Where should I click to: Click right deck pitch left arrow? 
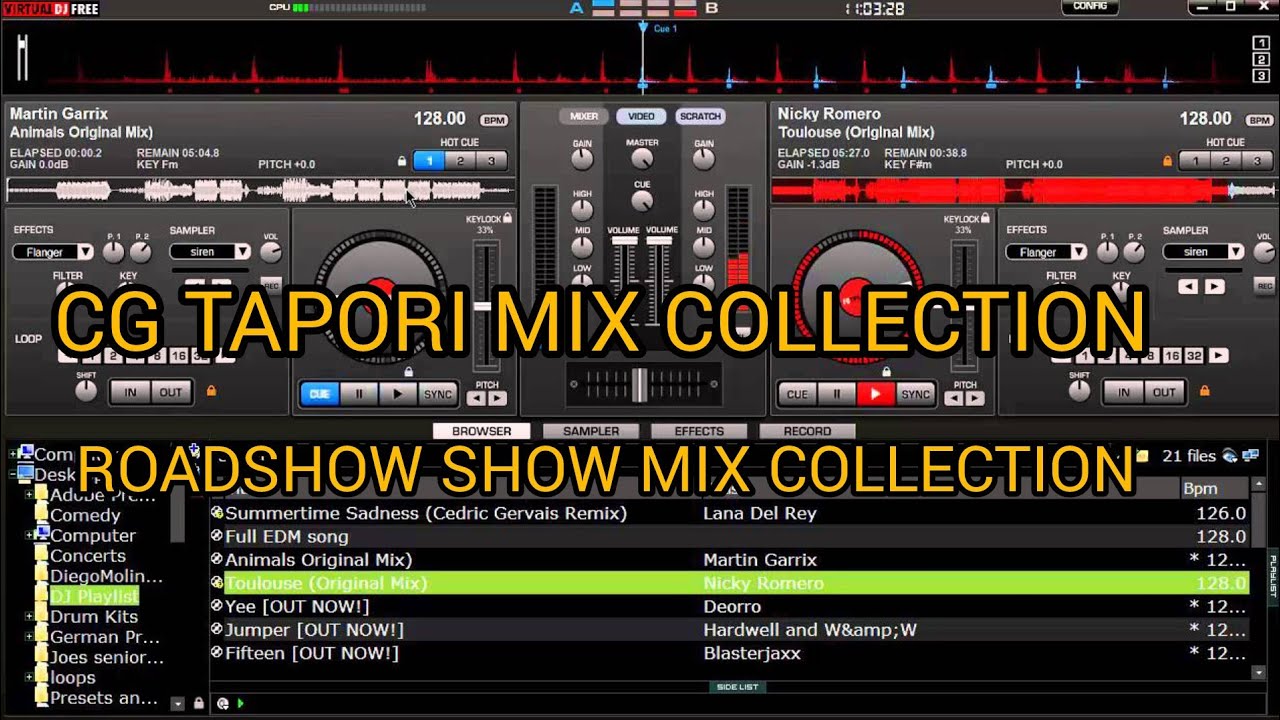click(955, 398)
